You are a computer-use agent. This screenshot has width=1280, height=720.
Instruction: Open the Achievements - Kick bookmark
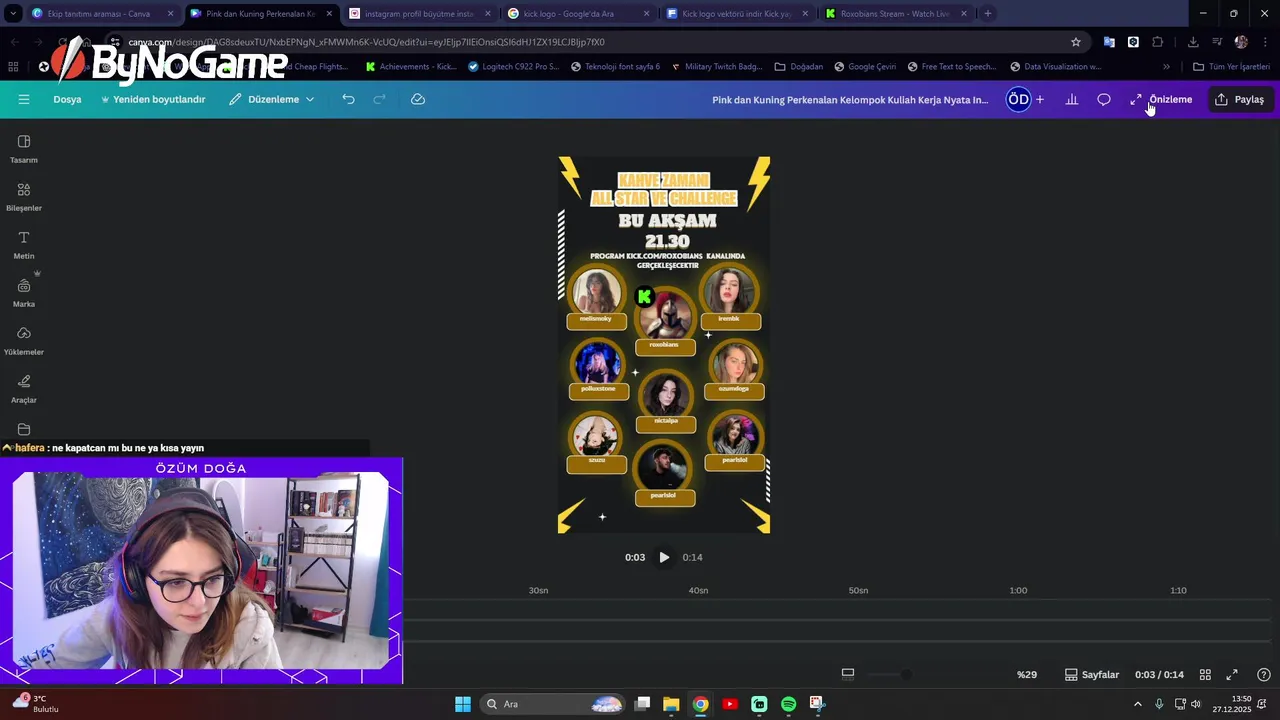[x=412, y=67]
